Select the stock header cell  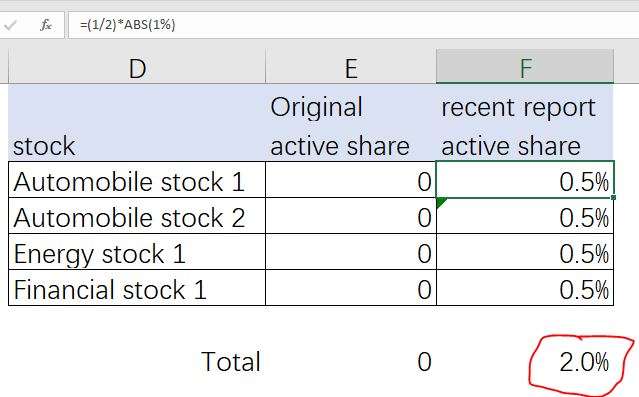tap(137, 123)
